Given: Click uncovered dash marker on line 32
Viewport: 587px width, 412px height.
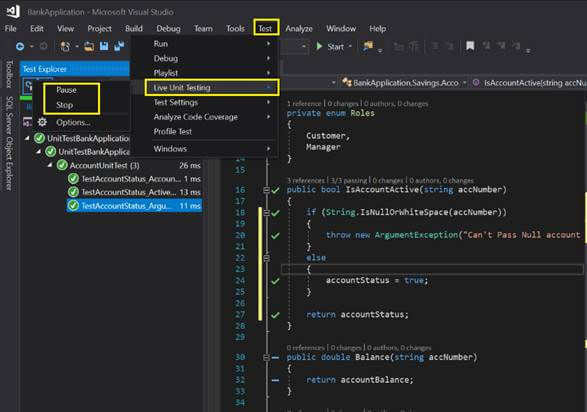Looking at the screenshot, I should tap(276, 380).
